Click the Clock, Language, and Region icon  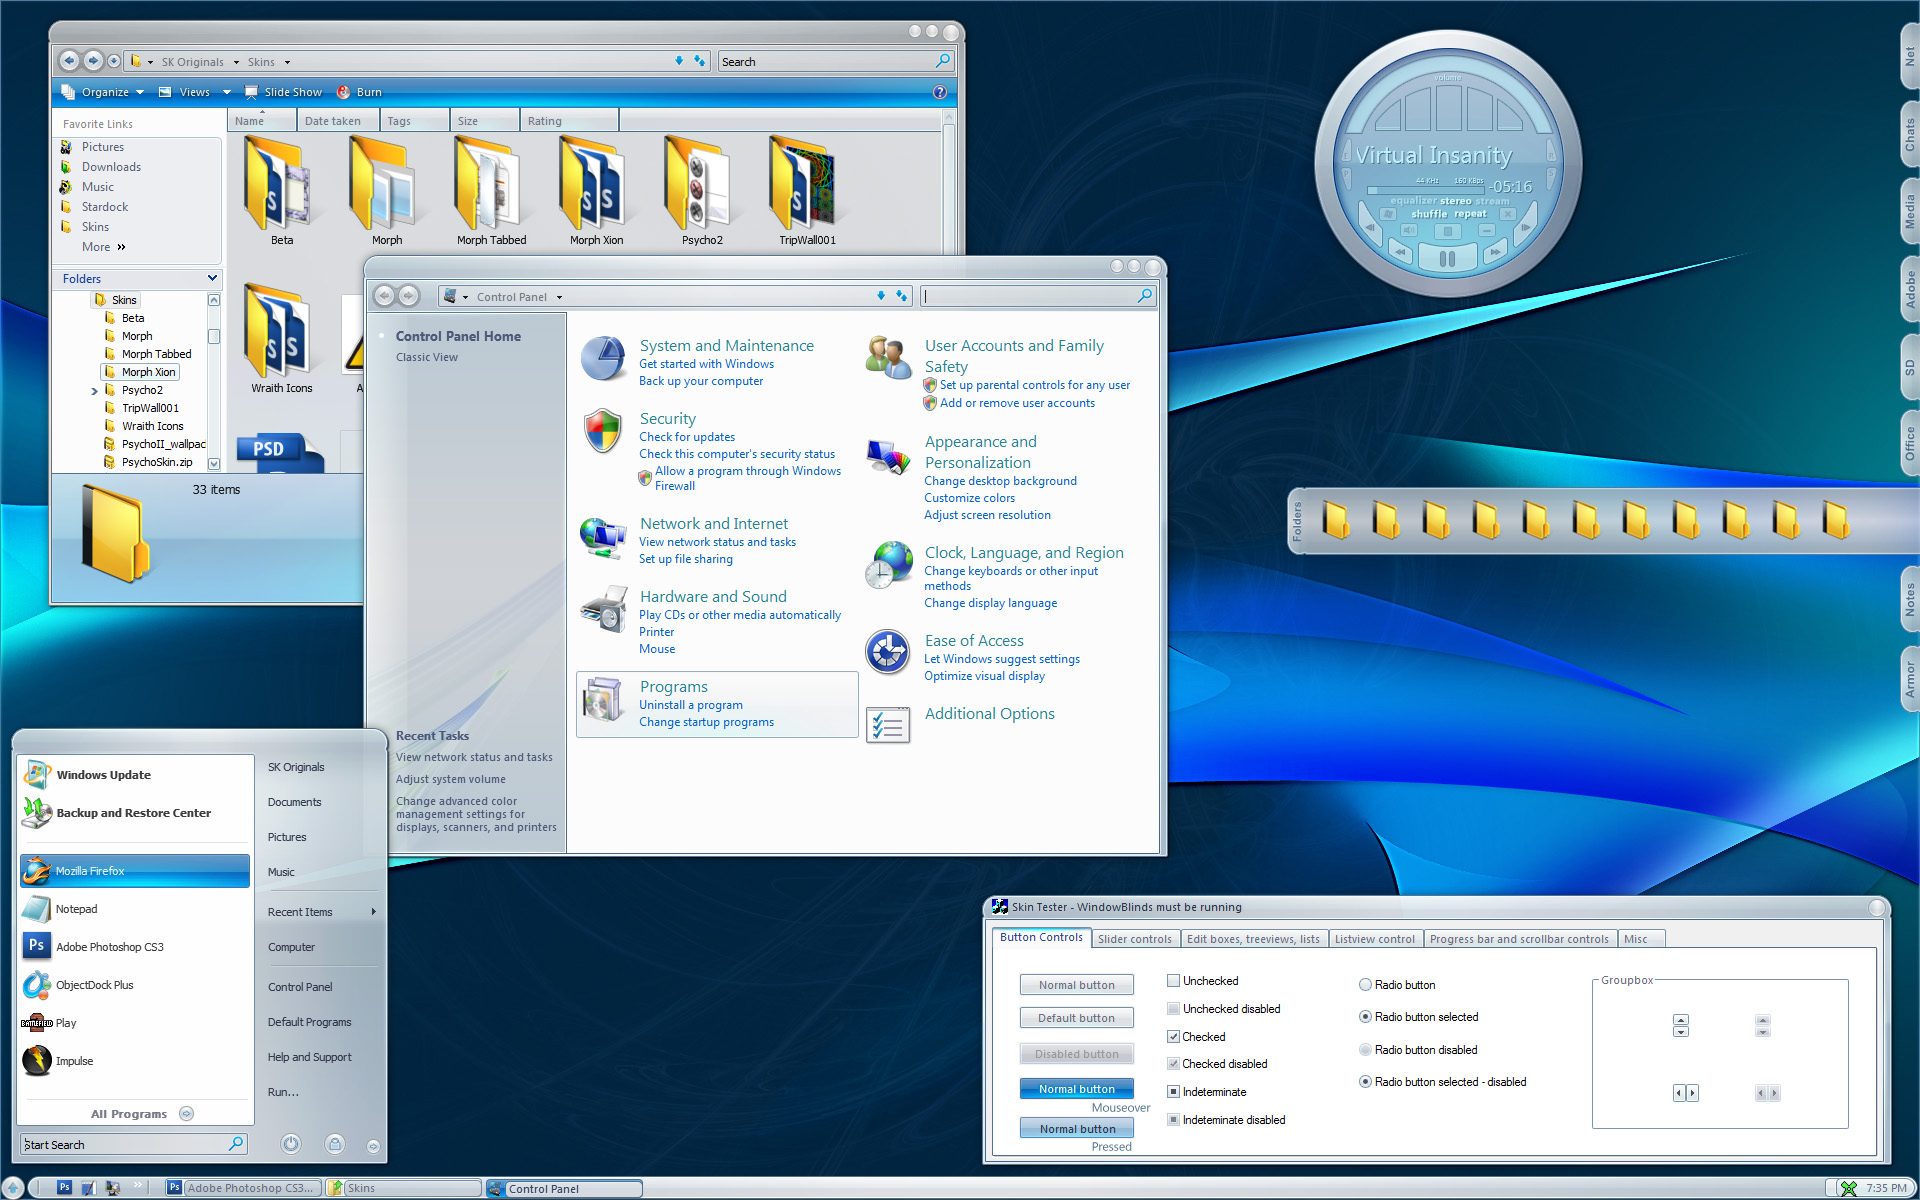[888, 566]
